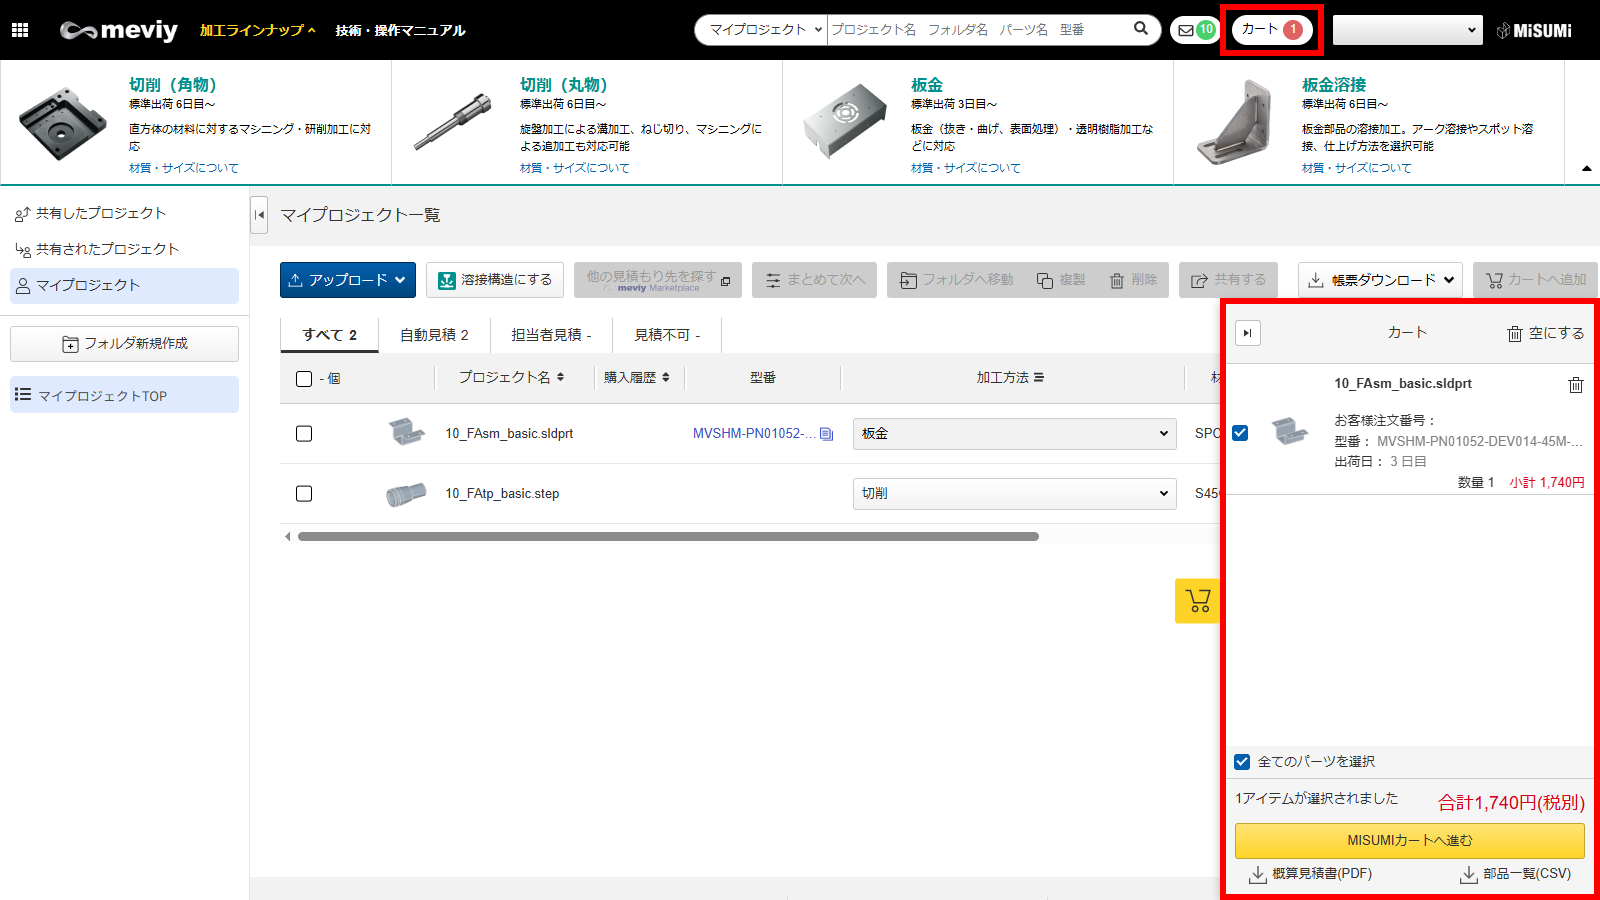Click フォルダへ移動 button
The image size is (1600, 900).
coord(957,280)
